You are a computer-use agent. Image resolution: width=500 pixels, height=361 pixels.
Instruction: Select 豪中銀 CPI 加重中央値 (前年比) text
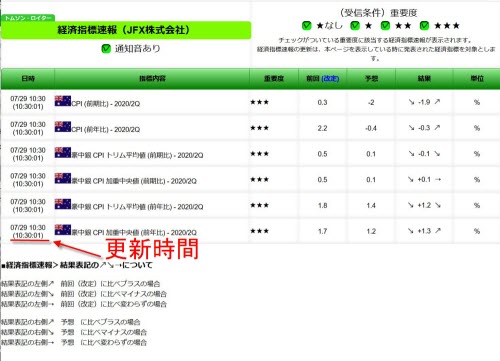pyautogui.click(x=134, y=232)
